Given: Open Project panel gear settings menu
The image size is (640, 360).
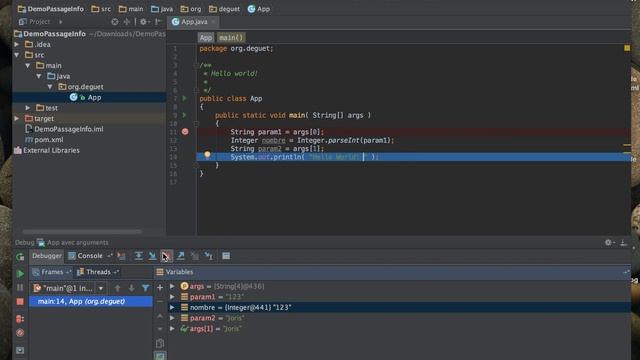Looking at the screenshot, I should click(x=144, y=22).
